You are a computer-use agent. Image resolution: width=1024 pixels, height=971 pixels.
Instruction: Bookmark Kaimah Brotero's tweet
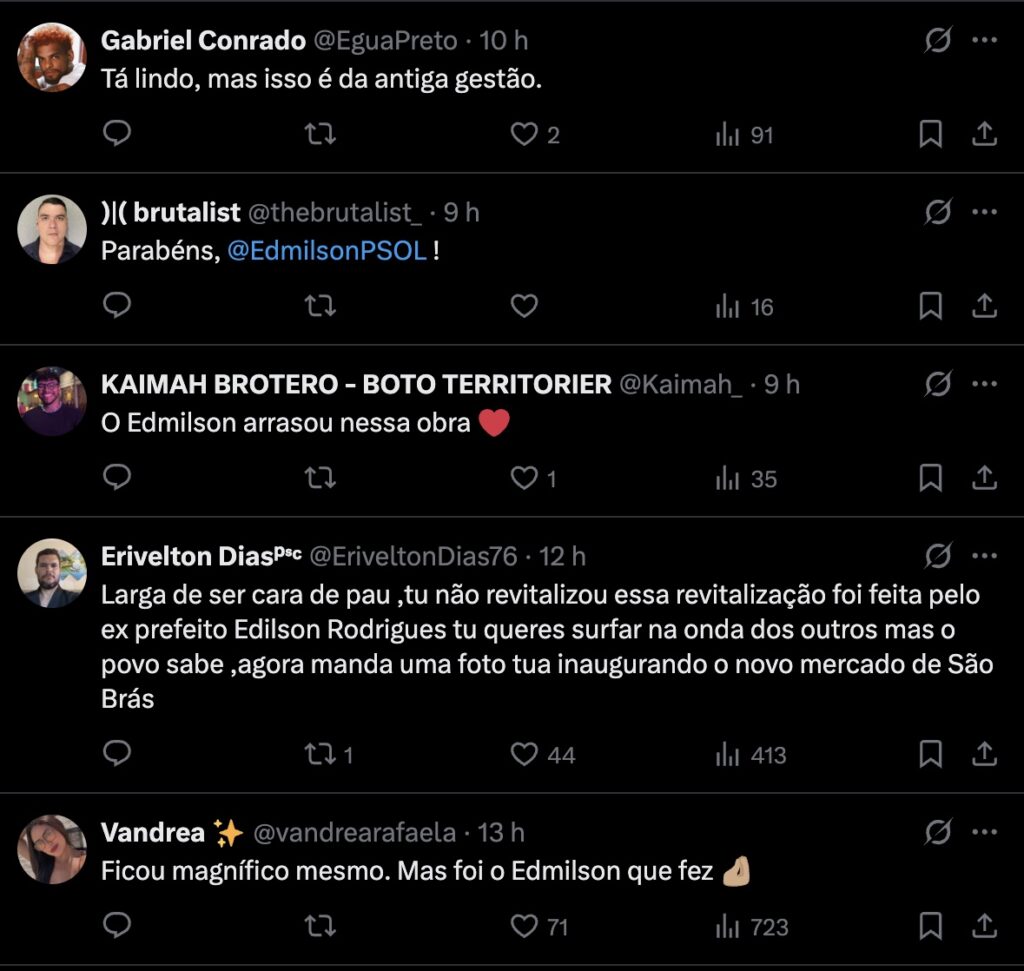coord(930,479)
